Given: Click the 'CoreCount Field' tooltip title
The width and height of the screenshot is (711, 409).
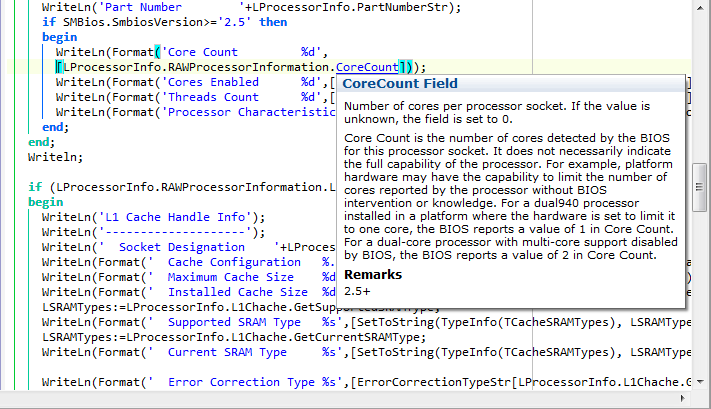Looking at the screenshot, I should point(400,84).
